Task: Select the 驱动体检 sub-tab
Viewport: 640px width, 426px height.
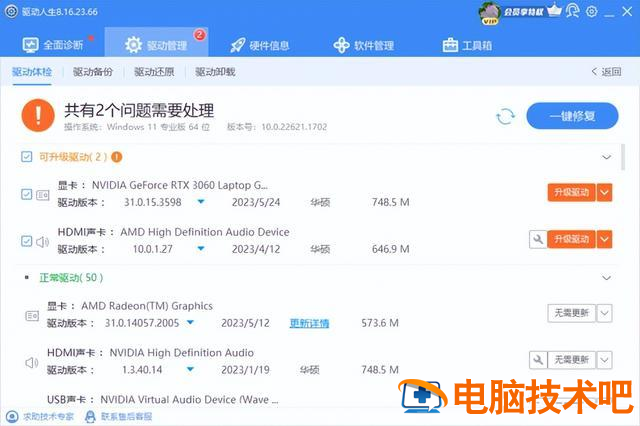Action: pos(32,72)
